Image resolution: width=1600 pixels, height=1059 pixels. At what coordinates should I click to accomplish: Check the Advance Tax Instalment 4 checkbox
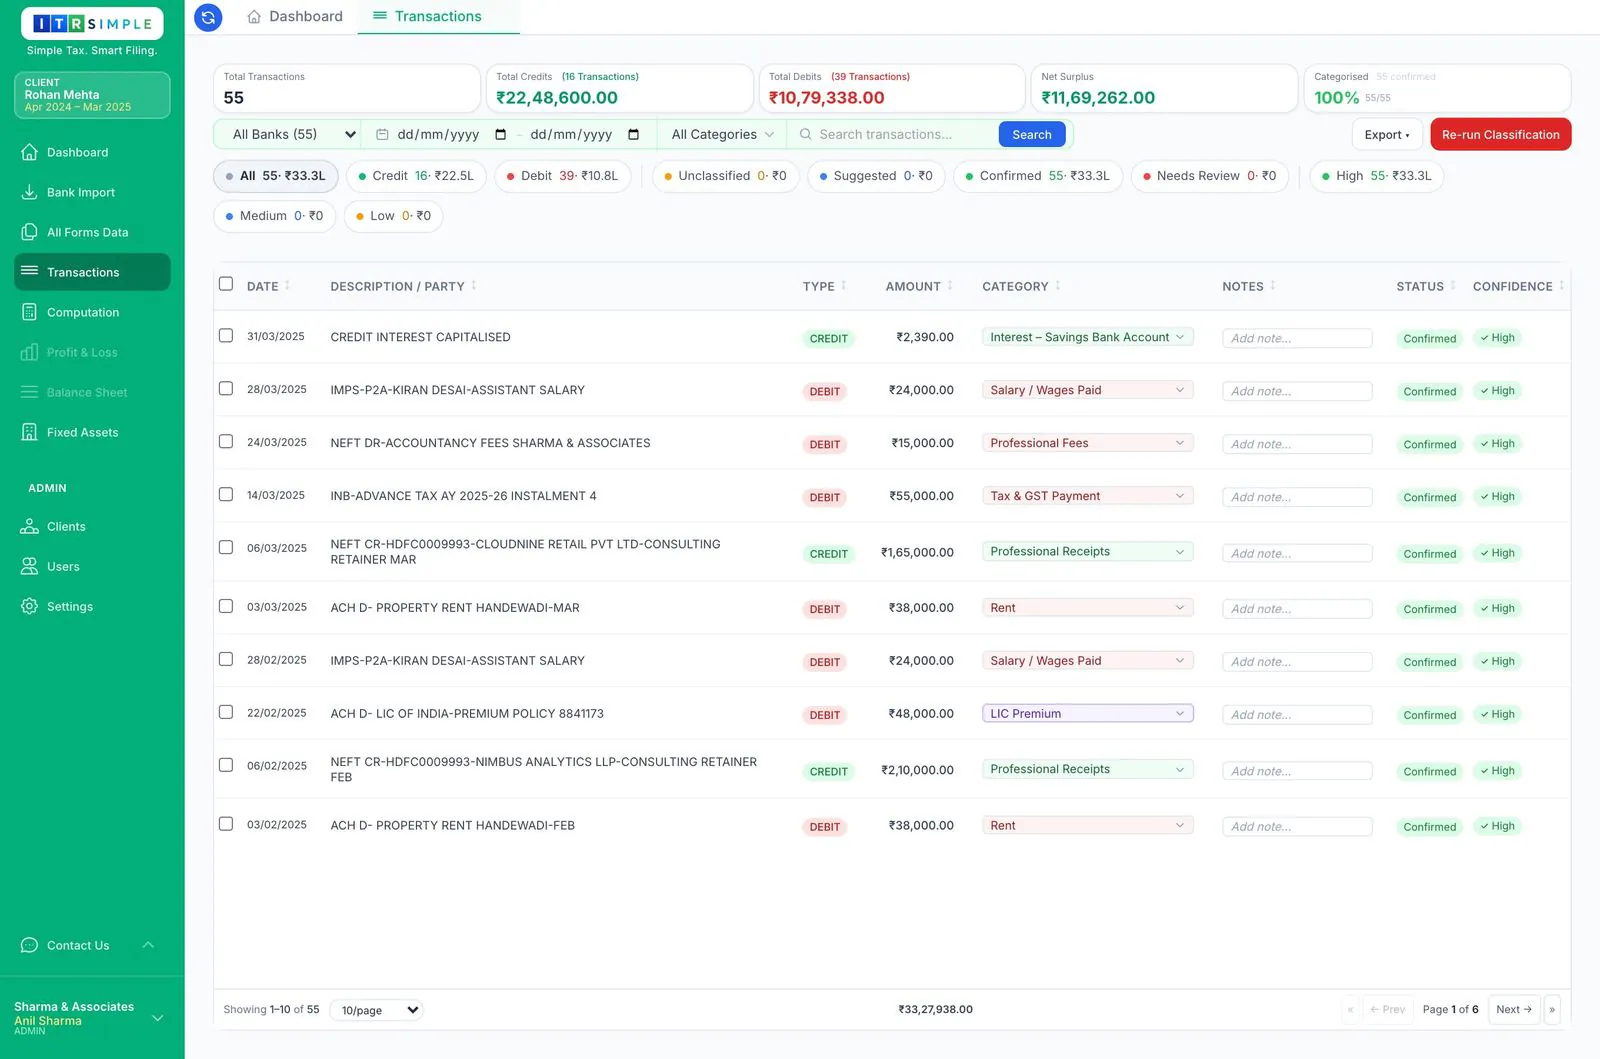[x=226, y=494]
